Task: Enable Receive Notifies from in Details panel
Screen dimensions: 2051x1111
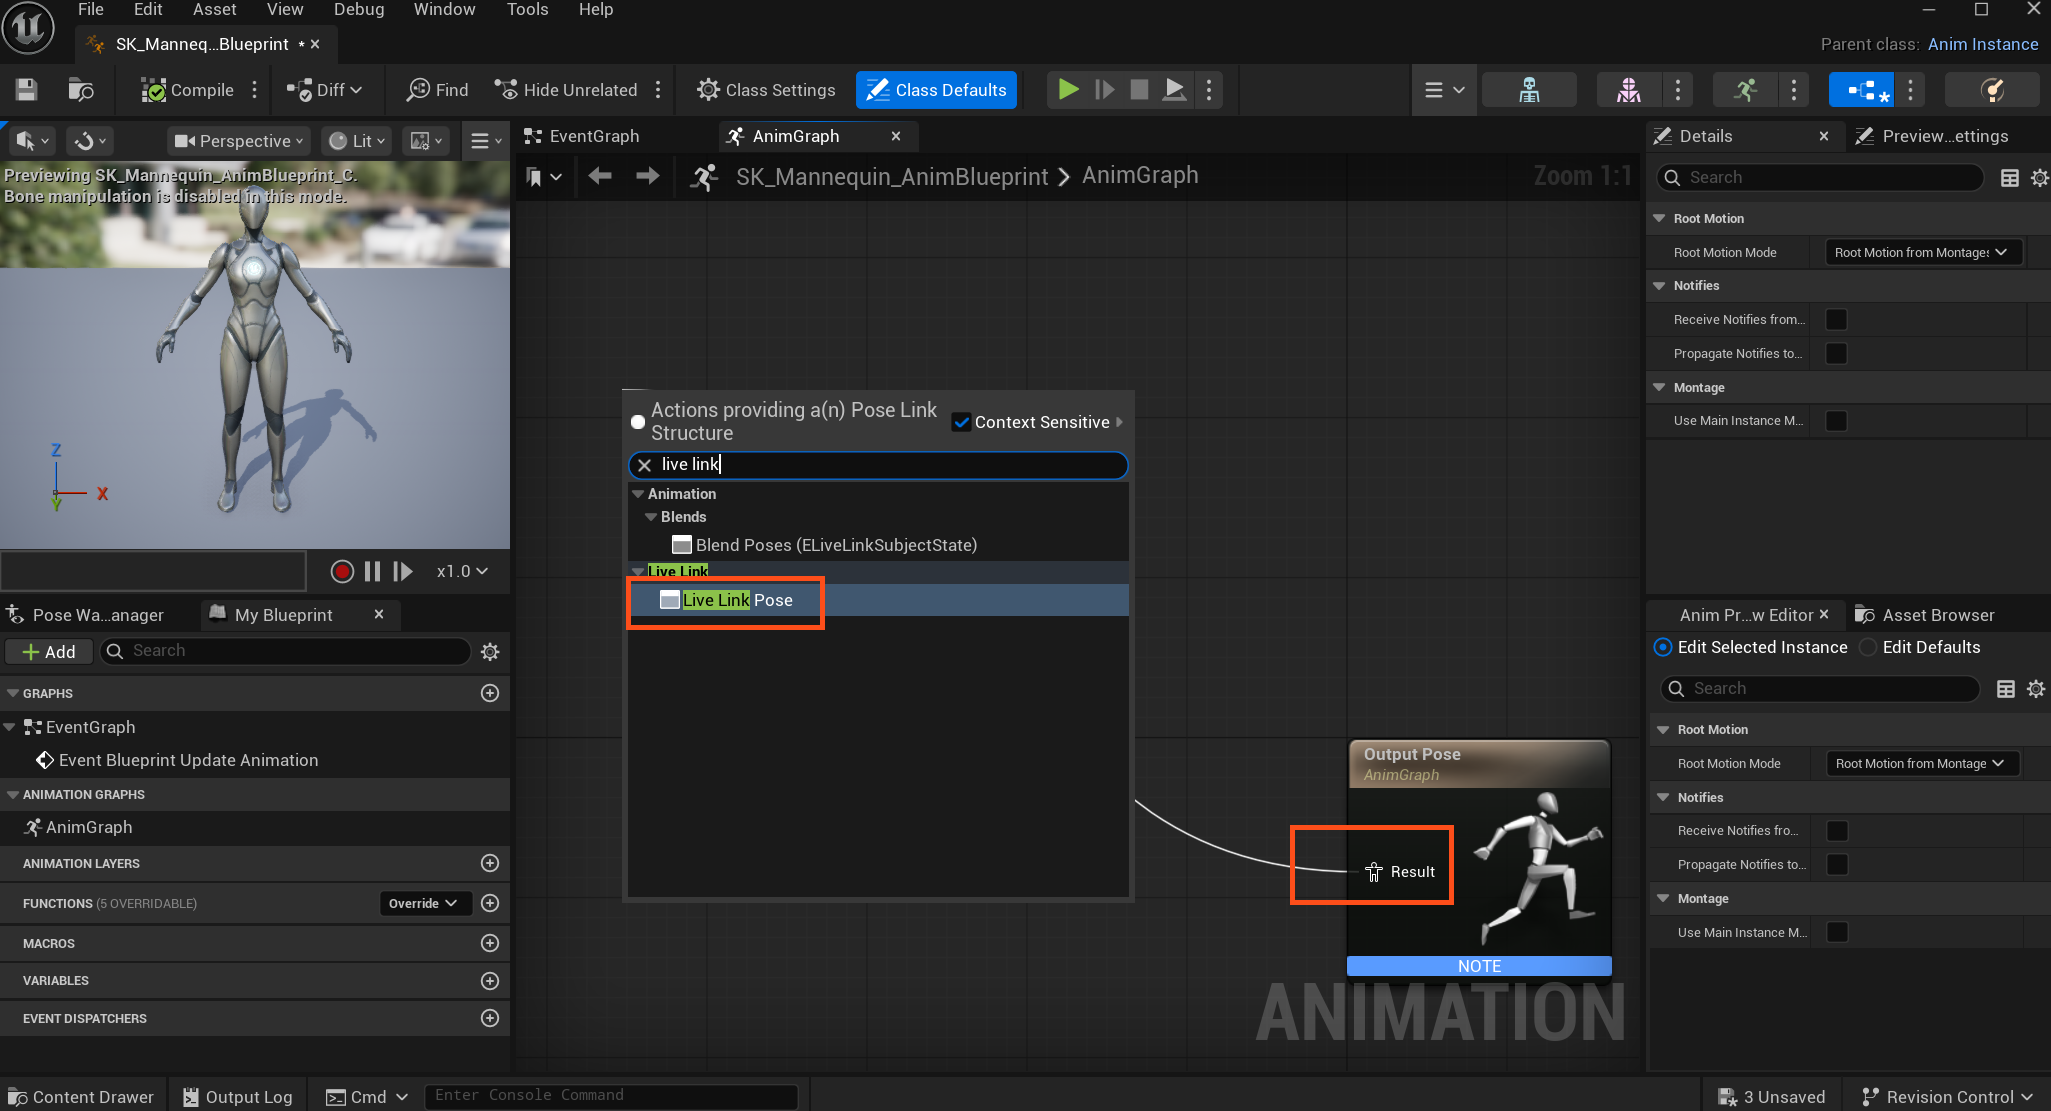Action: click(1836, 320)
